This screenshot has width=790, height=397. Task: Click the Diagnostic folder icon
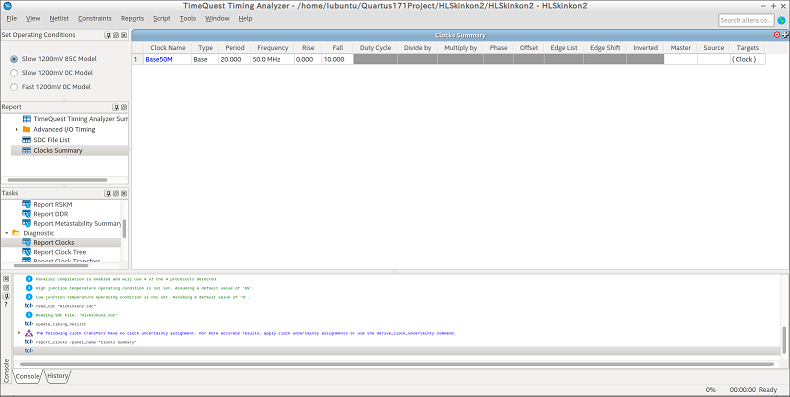pyautogui.click(x=16, y=233)
